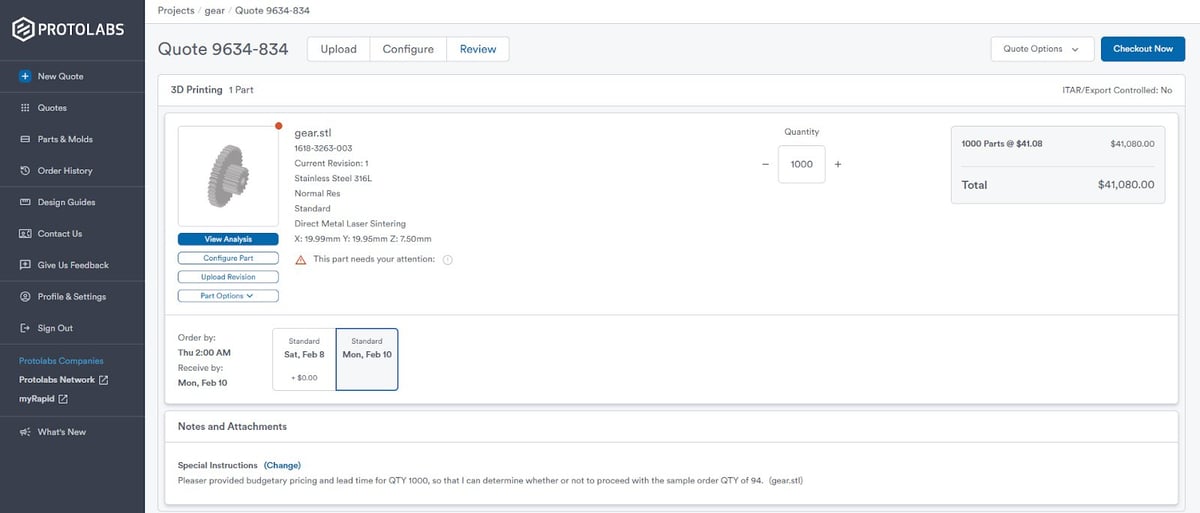Select the Sat, Feb 8 delivery option
This screenshot has height=513, width=1200.
pyautogui.click(x=304, y=359)
